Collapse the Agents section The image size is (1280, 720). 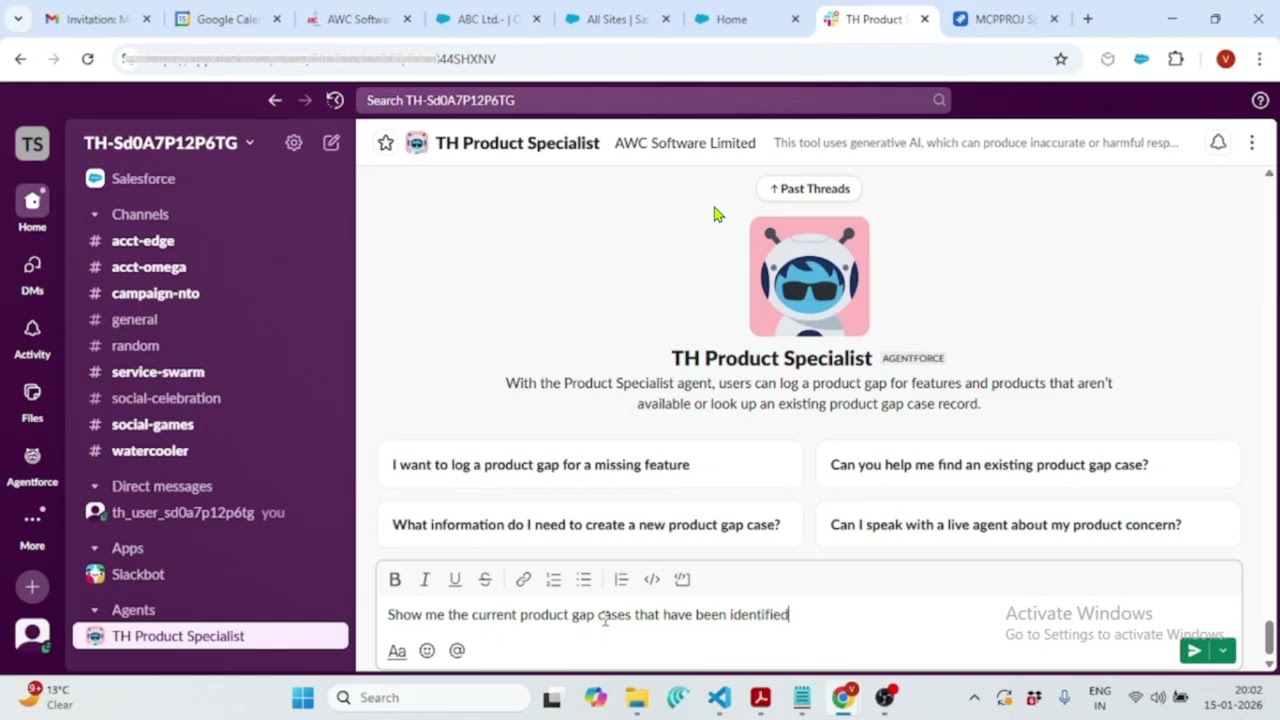point(95,610)
